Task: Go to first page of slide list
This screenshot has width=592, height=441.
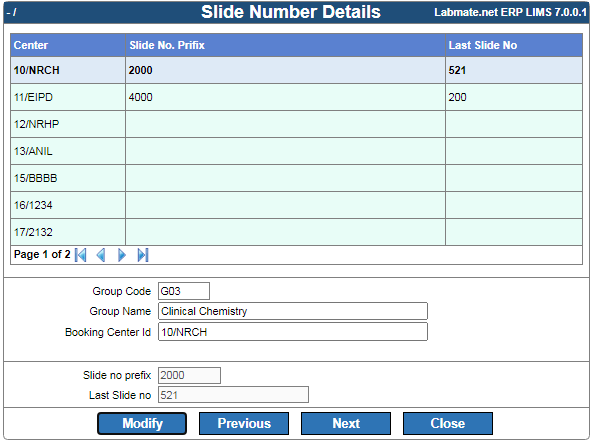Action: pos(81,255)
